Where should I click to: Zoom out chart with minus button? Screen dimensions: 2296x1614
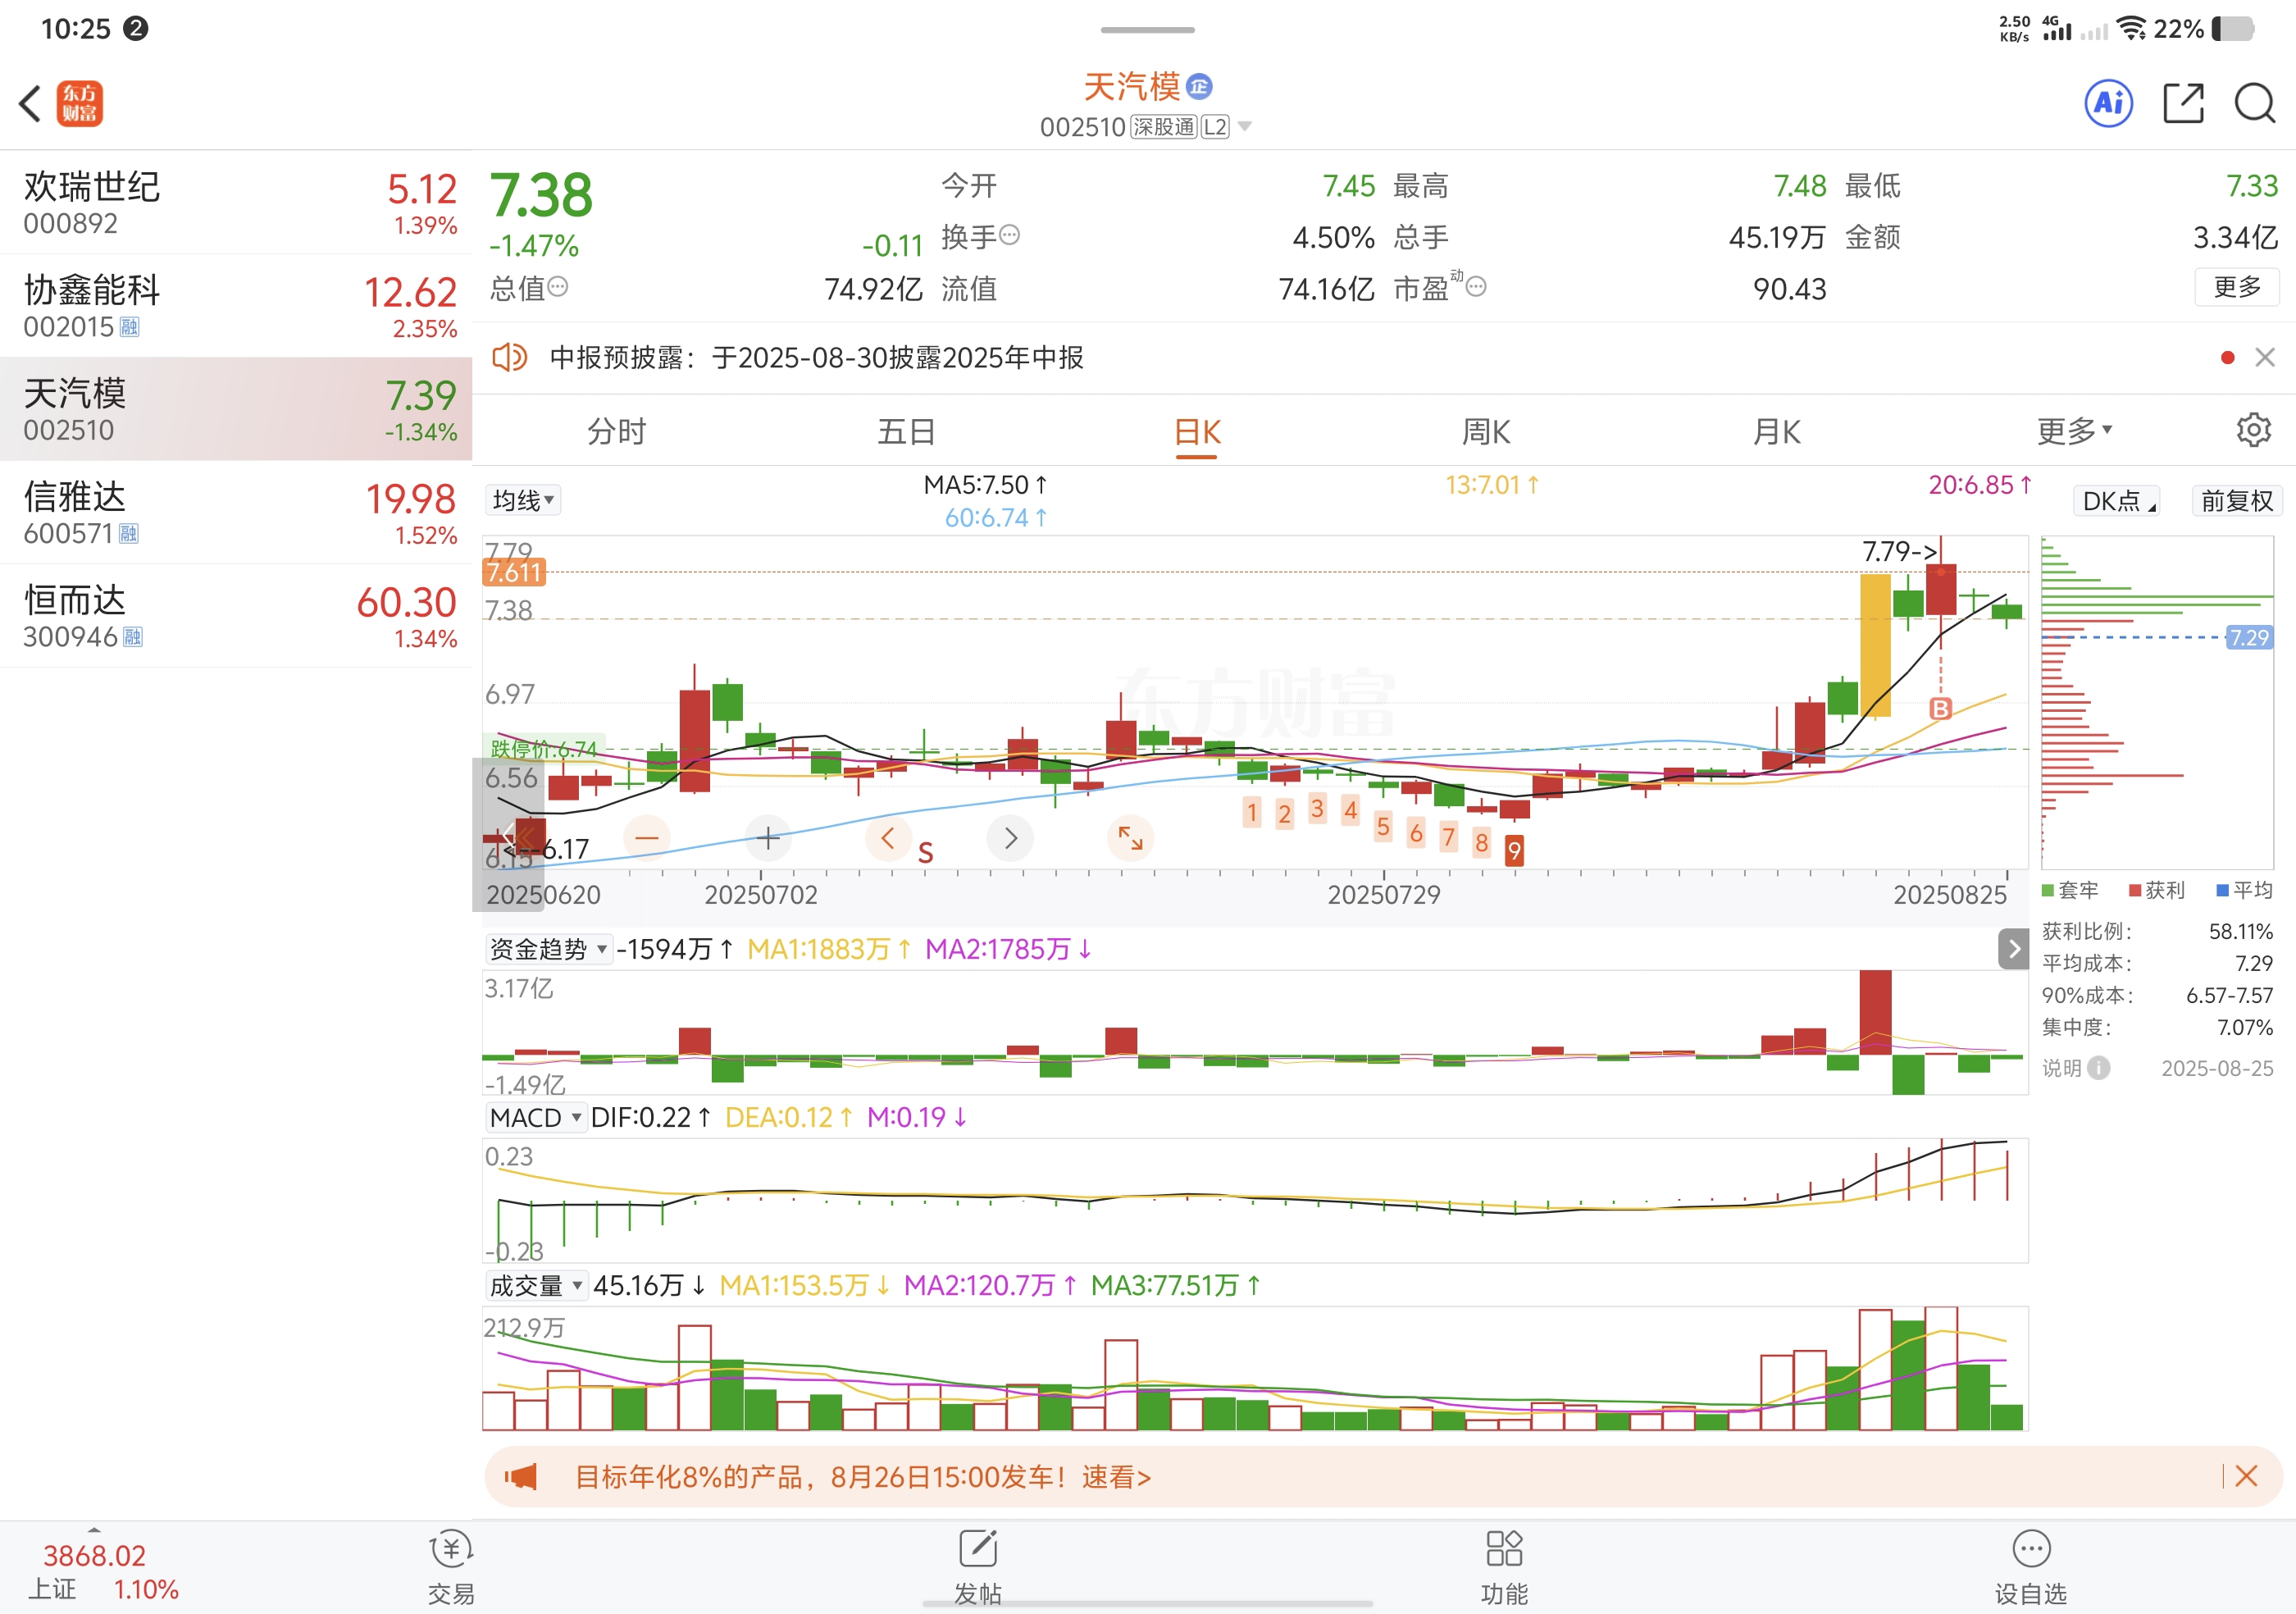(647, 838)
